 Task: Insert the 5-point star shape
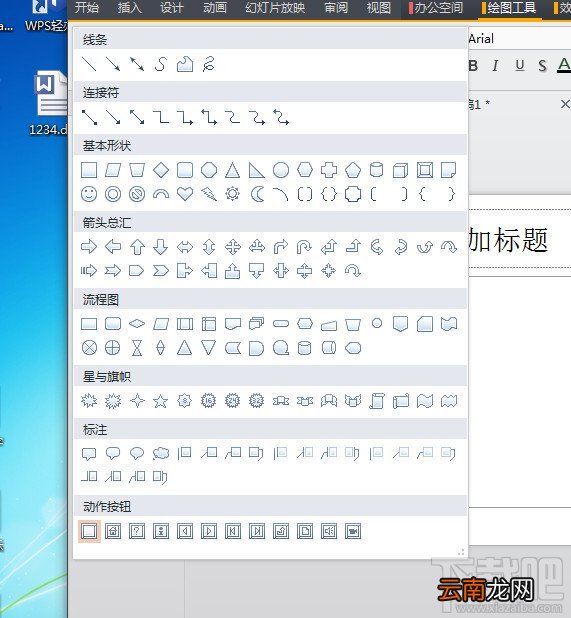pos(161,401)
